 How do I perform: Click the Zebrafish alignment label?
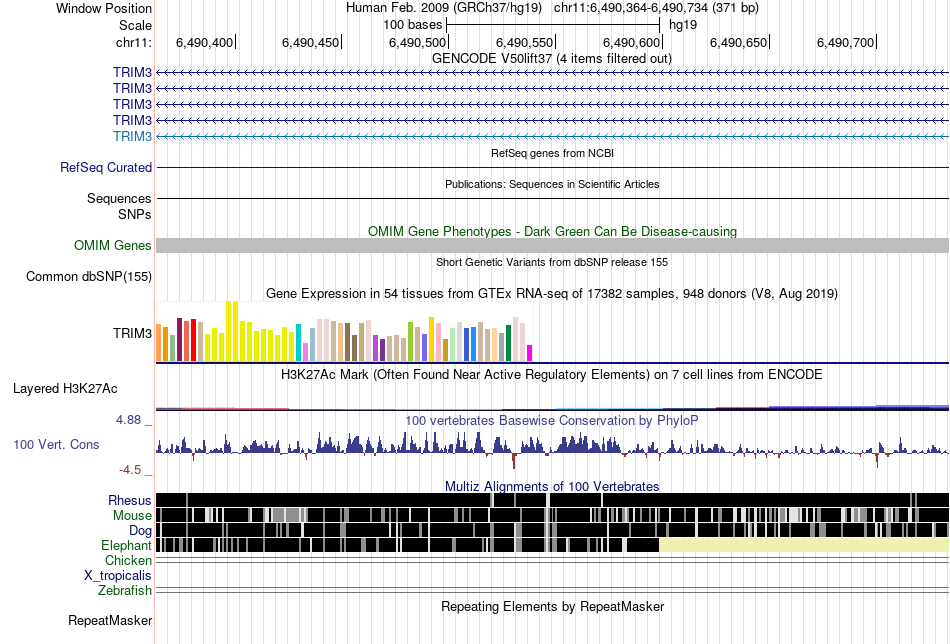pyautogui.click(x=125, y=590)
